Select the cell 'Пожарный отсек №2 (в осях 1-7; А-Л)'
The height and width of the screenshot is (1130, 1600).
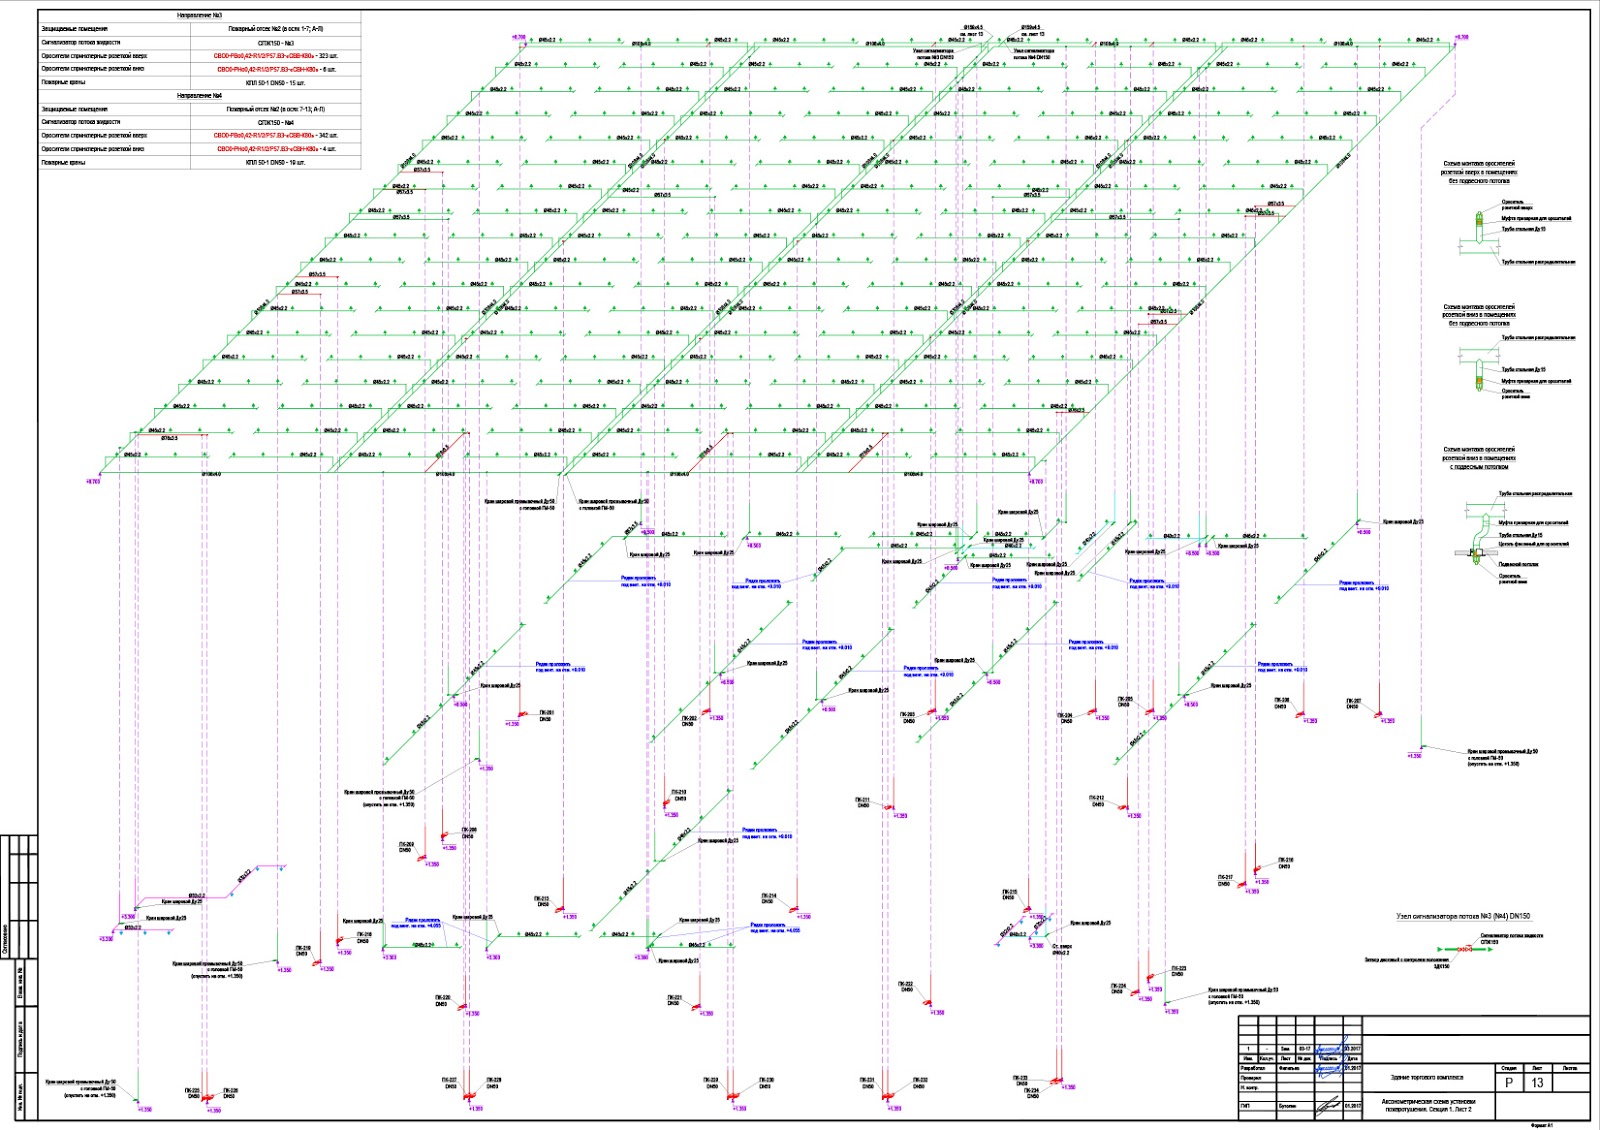(275, 29)
